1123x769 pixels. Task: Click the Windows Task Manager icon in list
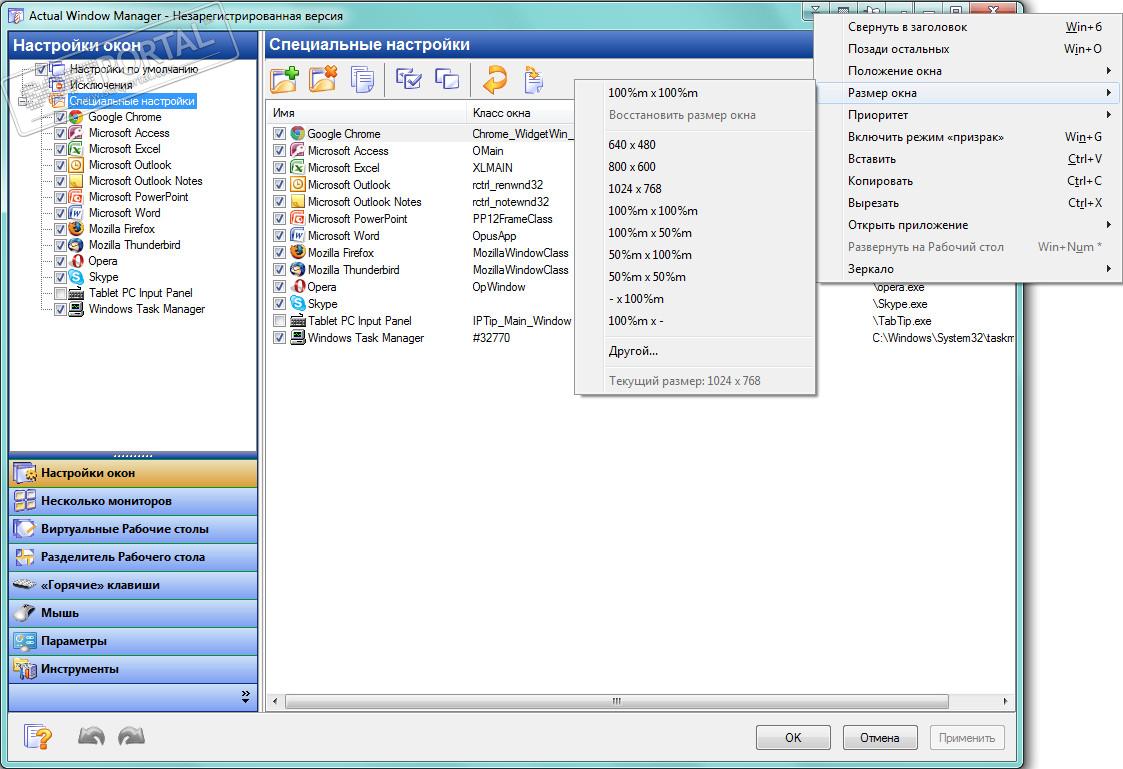pos(298,338)
